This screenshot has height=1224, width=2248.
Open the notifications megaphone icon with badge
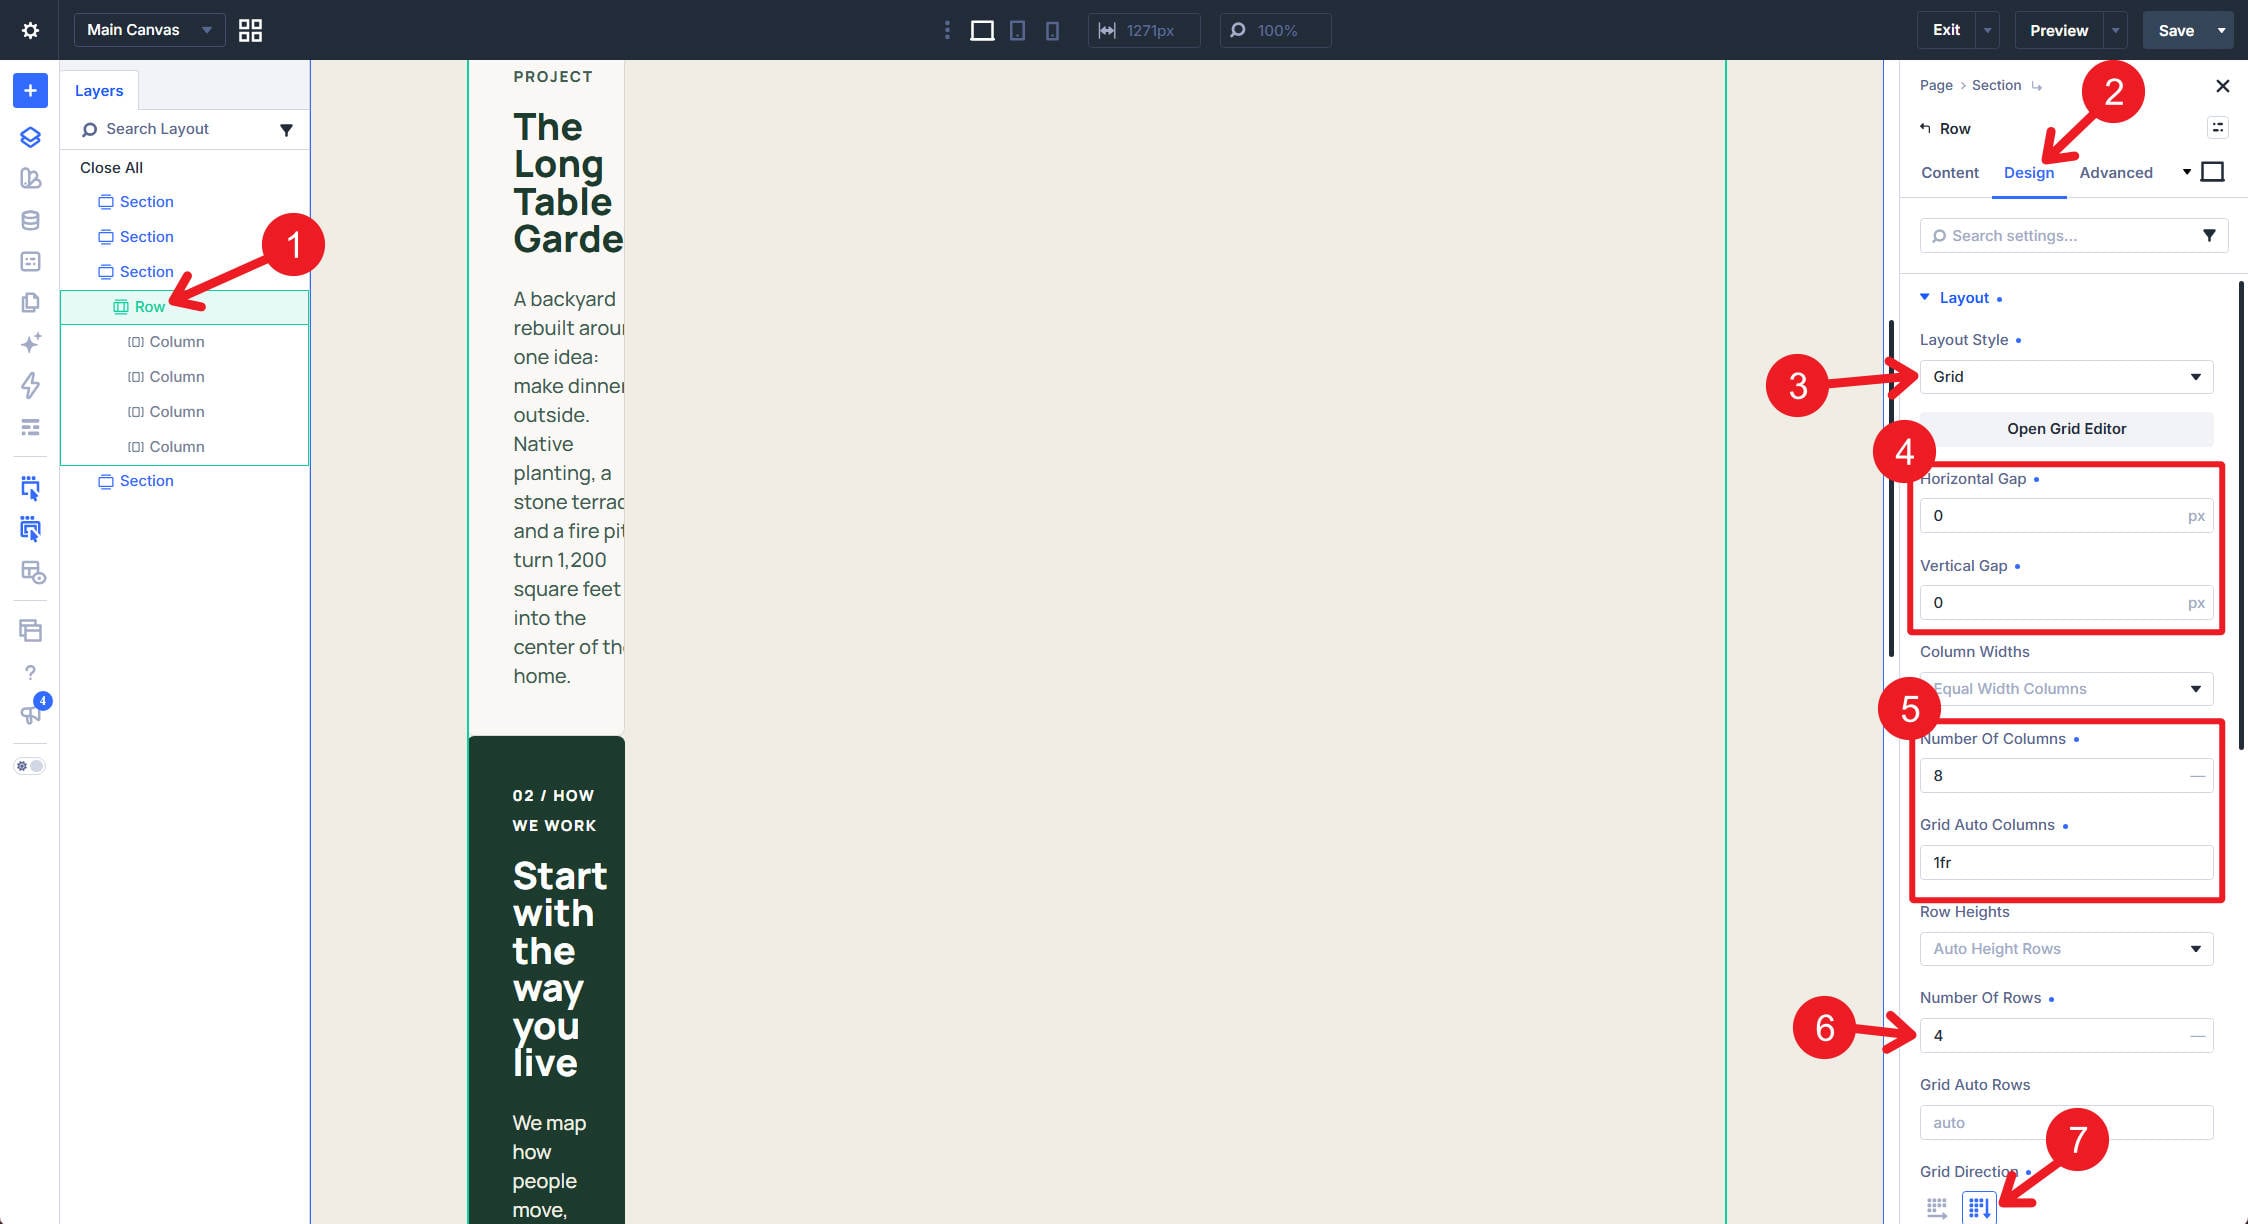(x=31, y=714)
